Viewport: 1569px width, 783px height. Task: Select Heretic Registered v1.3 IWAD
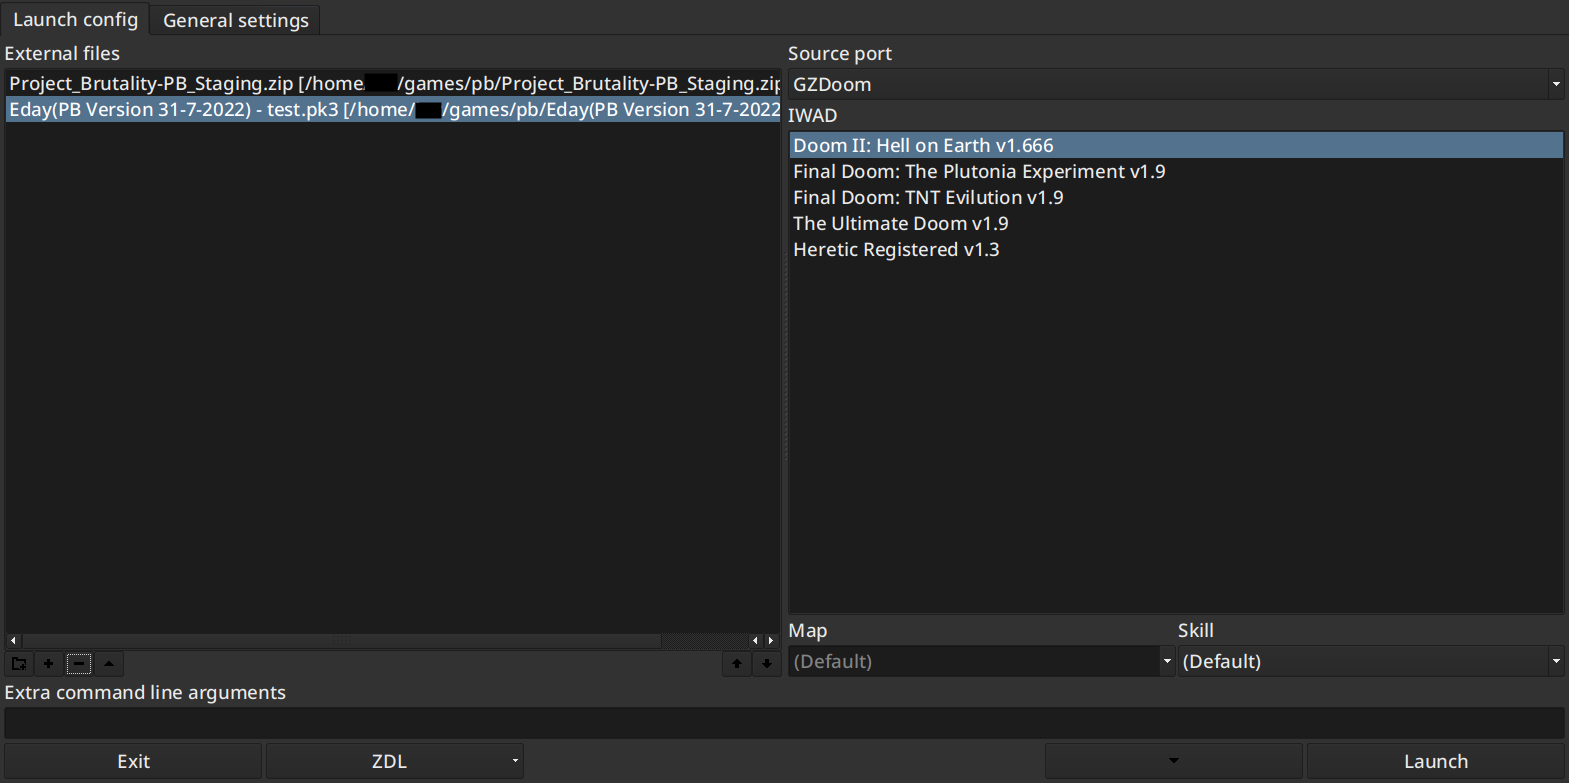coord(1176,249)
